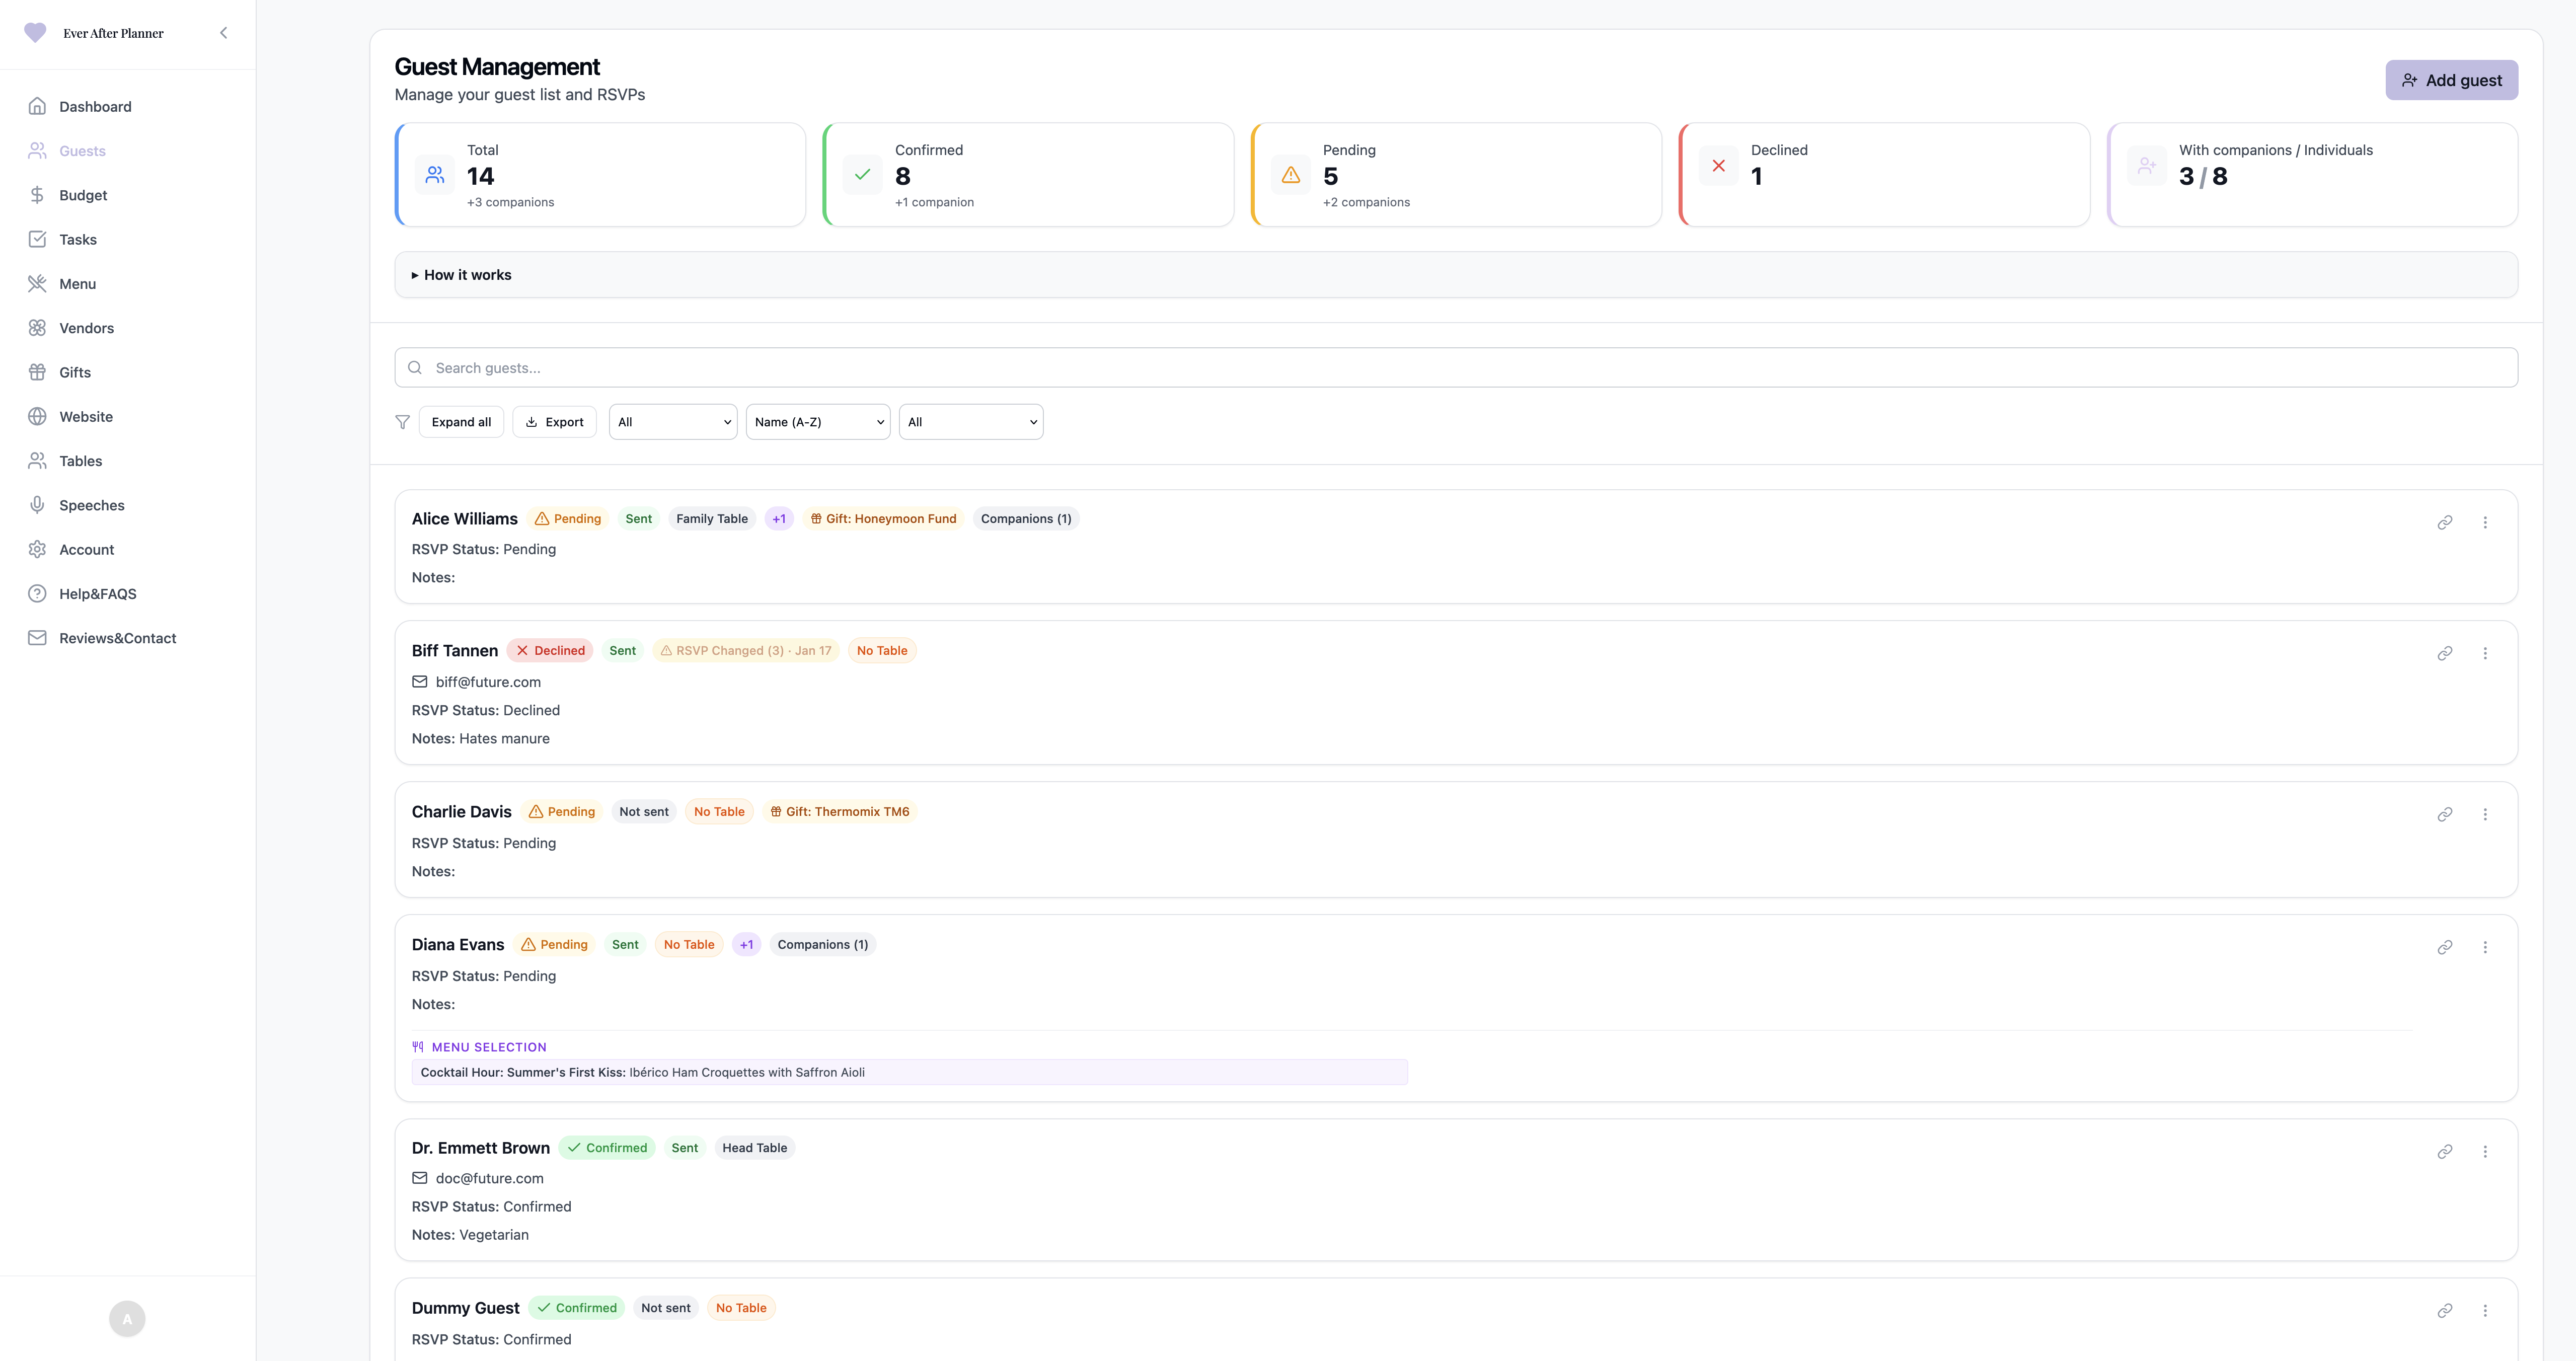Click the link icon on Charlie Davis row
This screenshot has width=2576, height=1361.
point(2444,814)
